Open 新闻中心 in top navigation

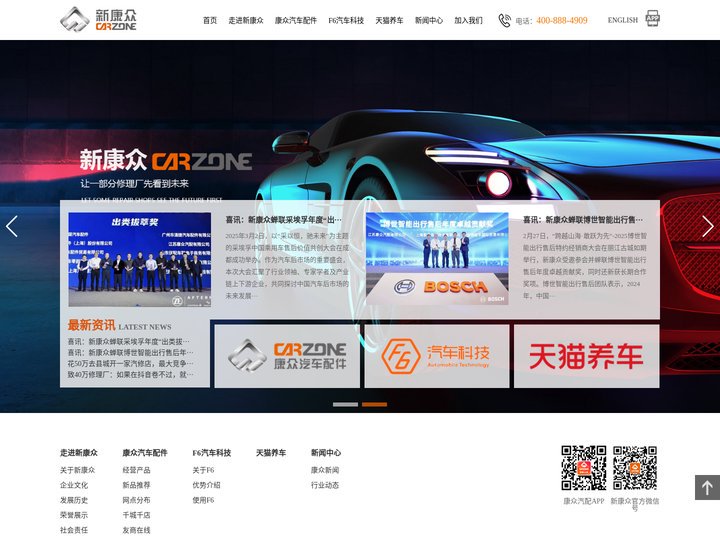[429, 20]
